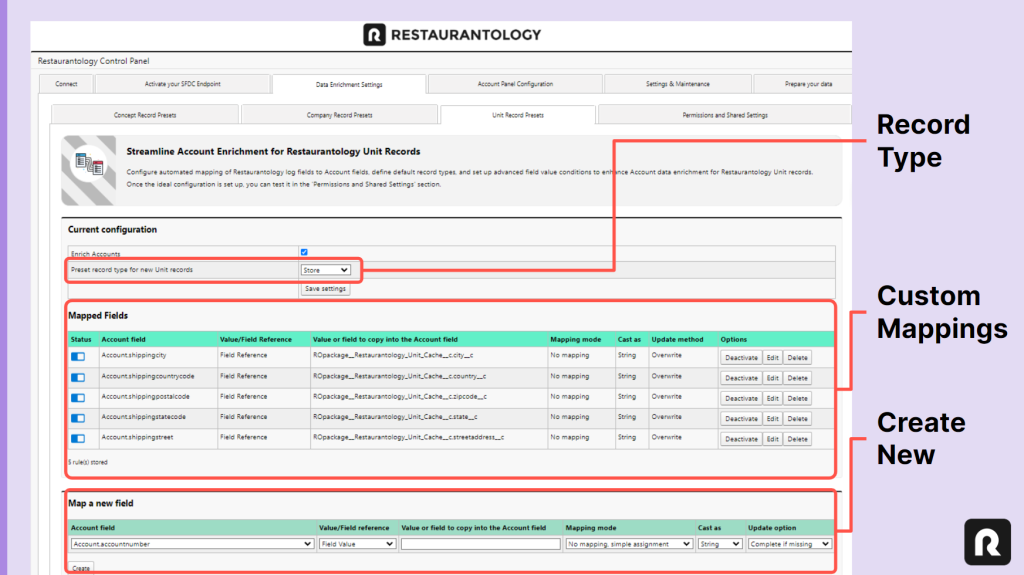Click the Restaurantology logo icon in header
This screenshot has width=1024, height=575.
[x=374, y=35]
